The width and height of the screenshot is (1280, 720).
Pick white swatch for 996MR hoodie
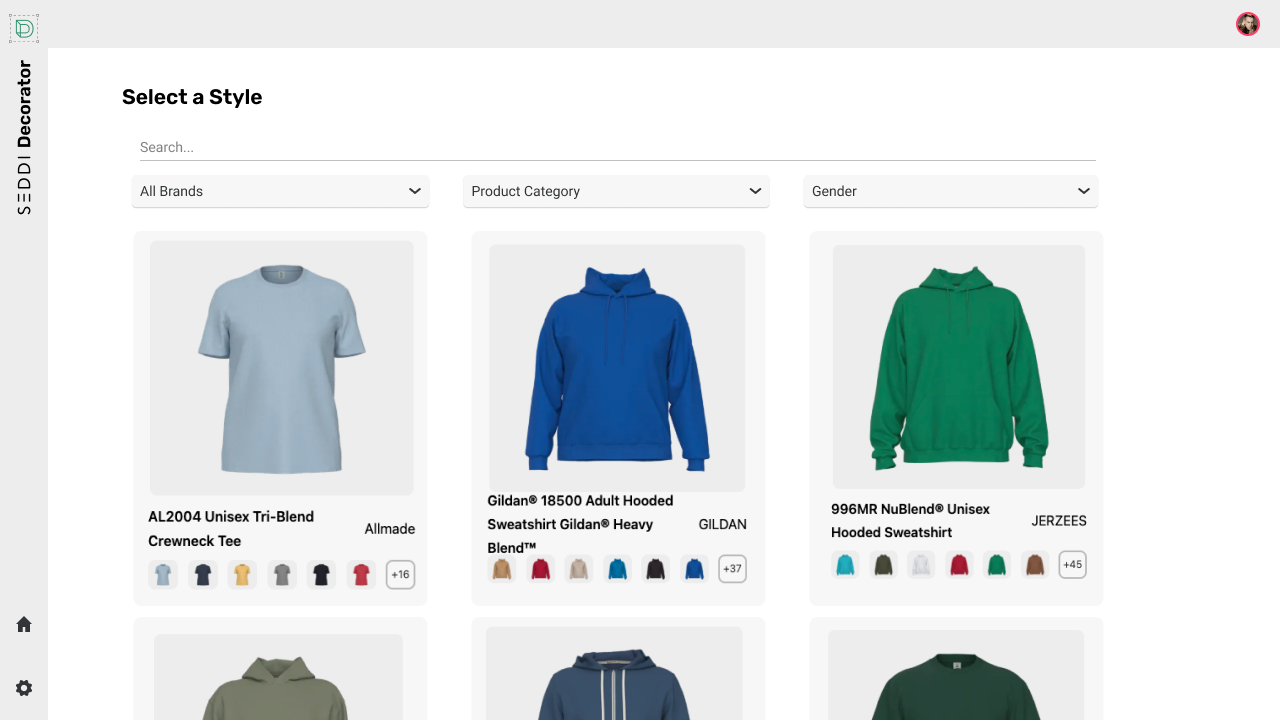click(x=921, y=565)
